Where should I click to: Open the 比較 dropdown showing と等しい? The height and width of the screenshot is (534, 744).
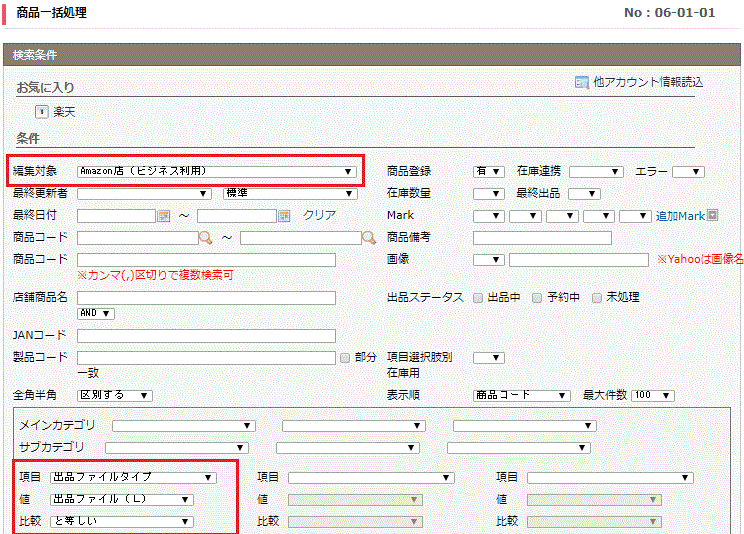tap(121, 522)
